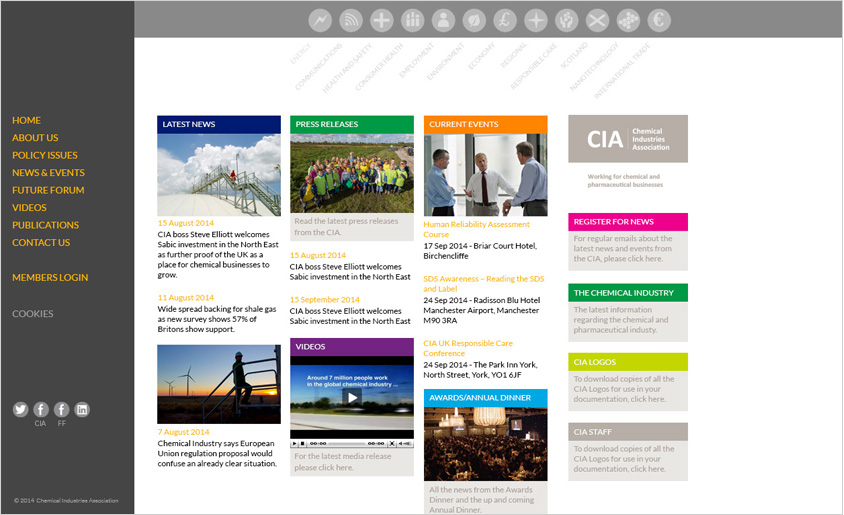The width and height of the screenshot is (844, 515).
Task: Click play in the video control bar
Action: (294, 444)
